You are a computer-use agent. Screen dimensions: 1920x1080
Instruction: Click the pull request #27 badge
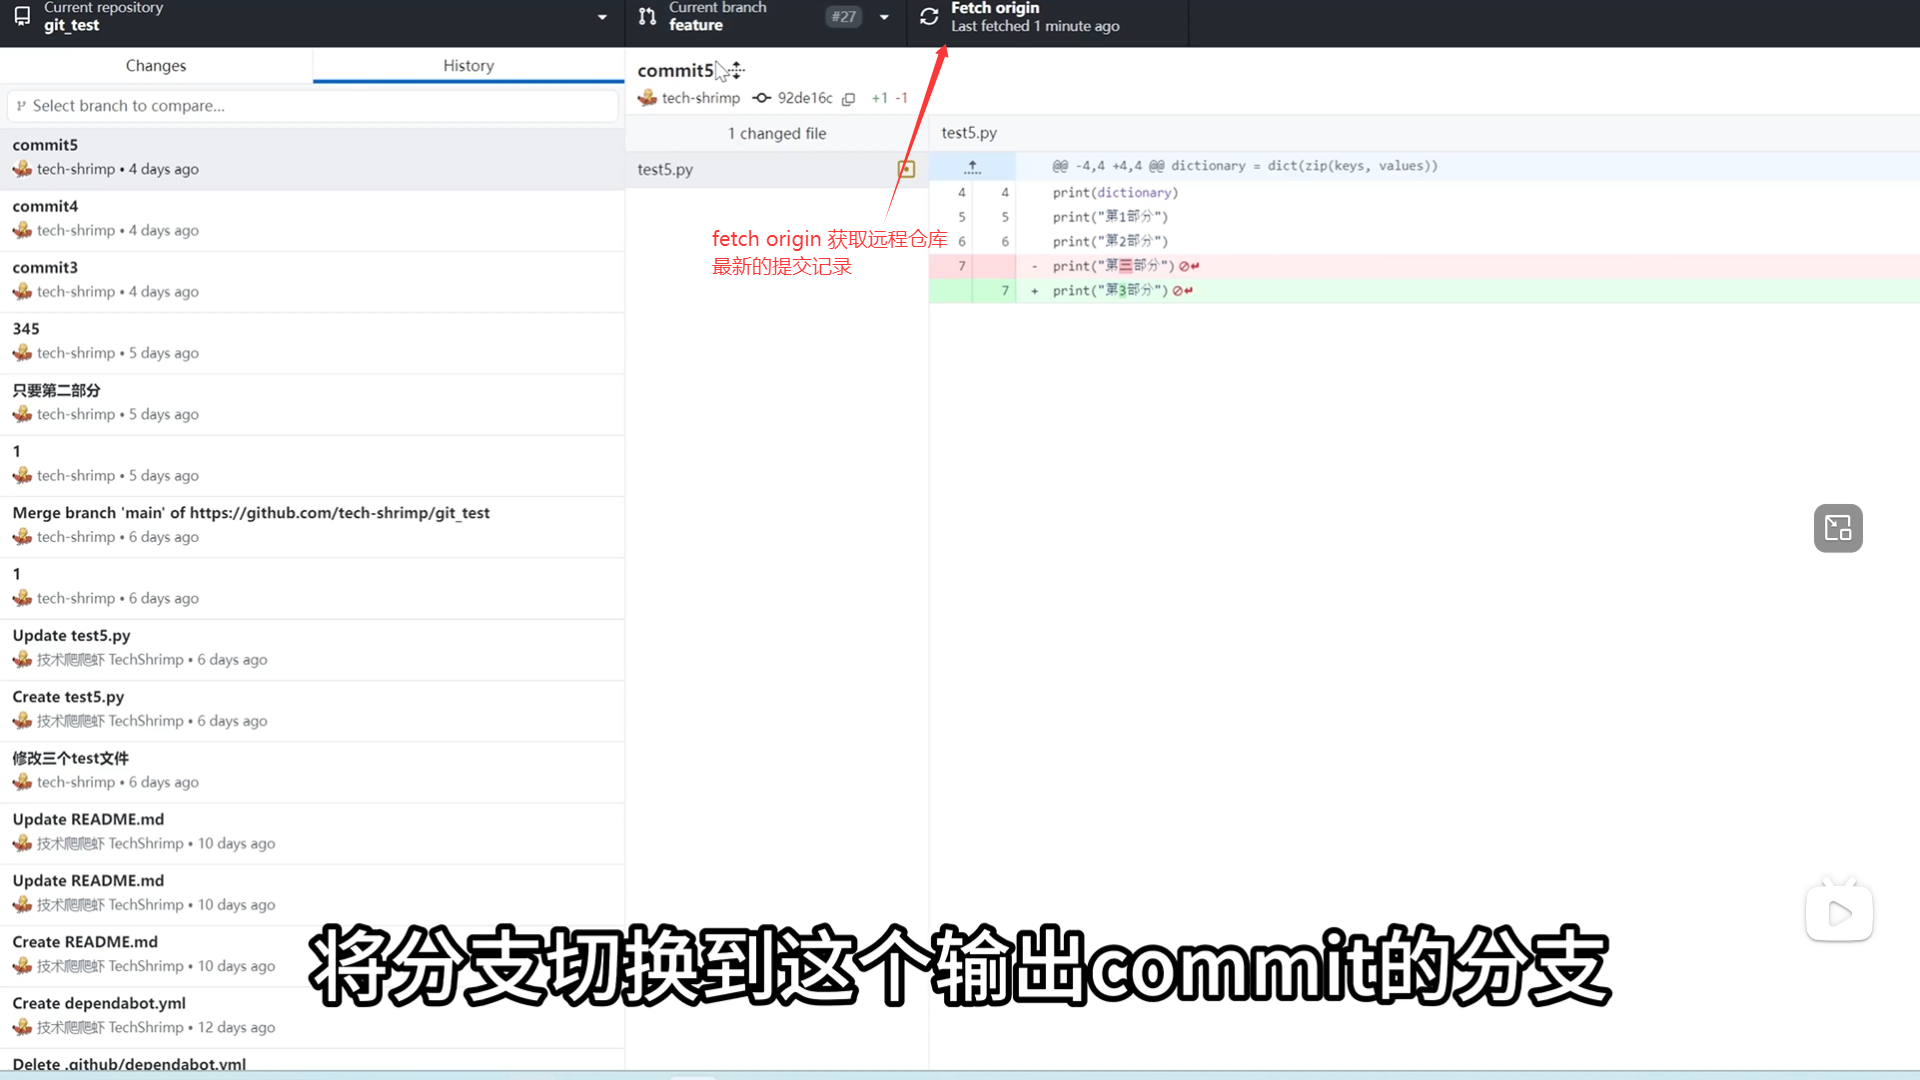843,17
